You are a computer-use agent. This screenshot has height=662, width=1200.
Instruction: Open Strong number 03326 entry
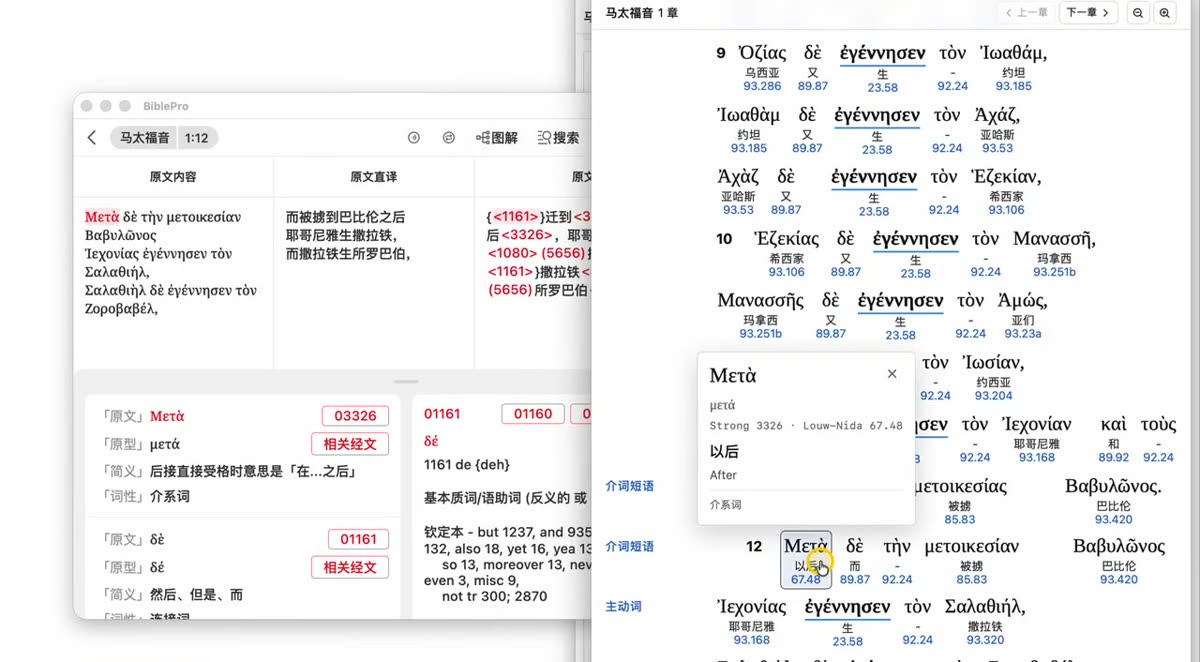[355, 416]
